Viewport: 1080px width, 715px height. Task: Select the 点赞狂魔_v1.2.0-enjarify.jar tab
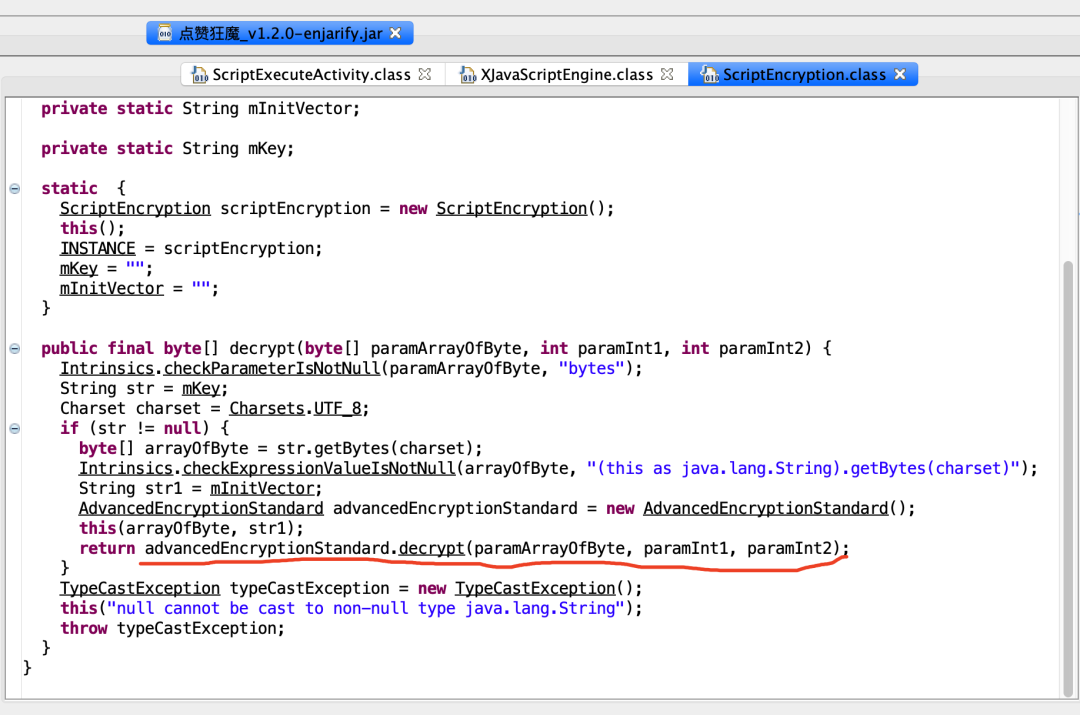tap(280, 33)
